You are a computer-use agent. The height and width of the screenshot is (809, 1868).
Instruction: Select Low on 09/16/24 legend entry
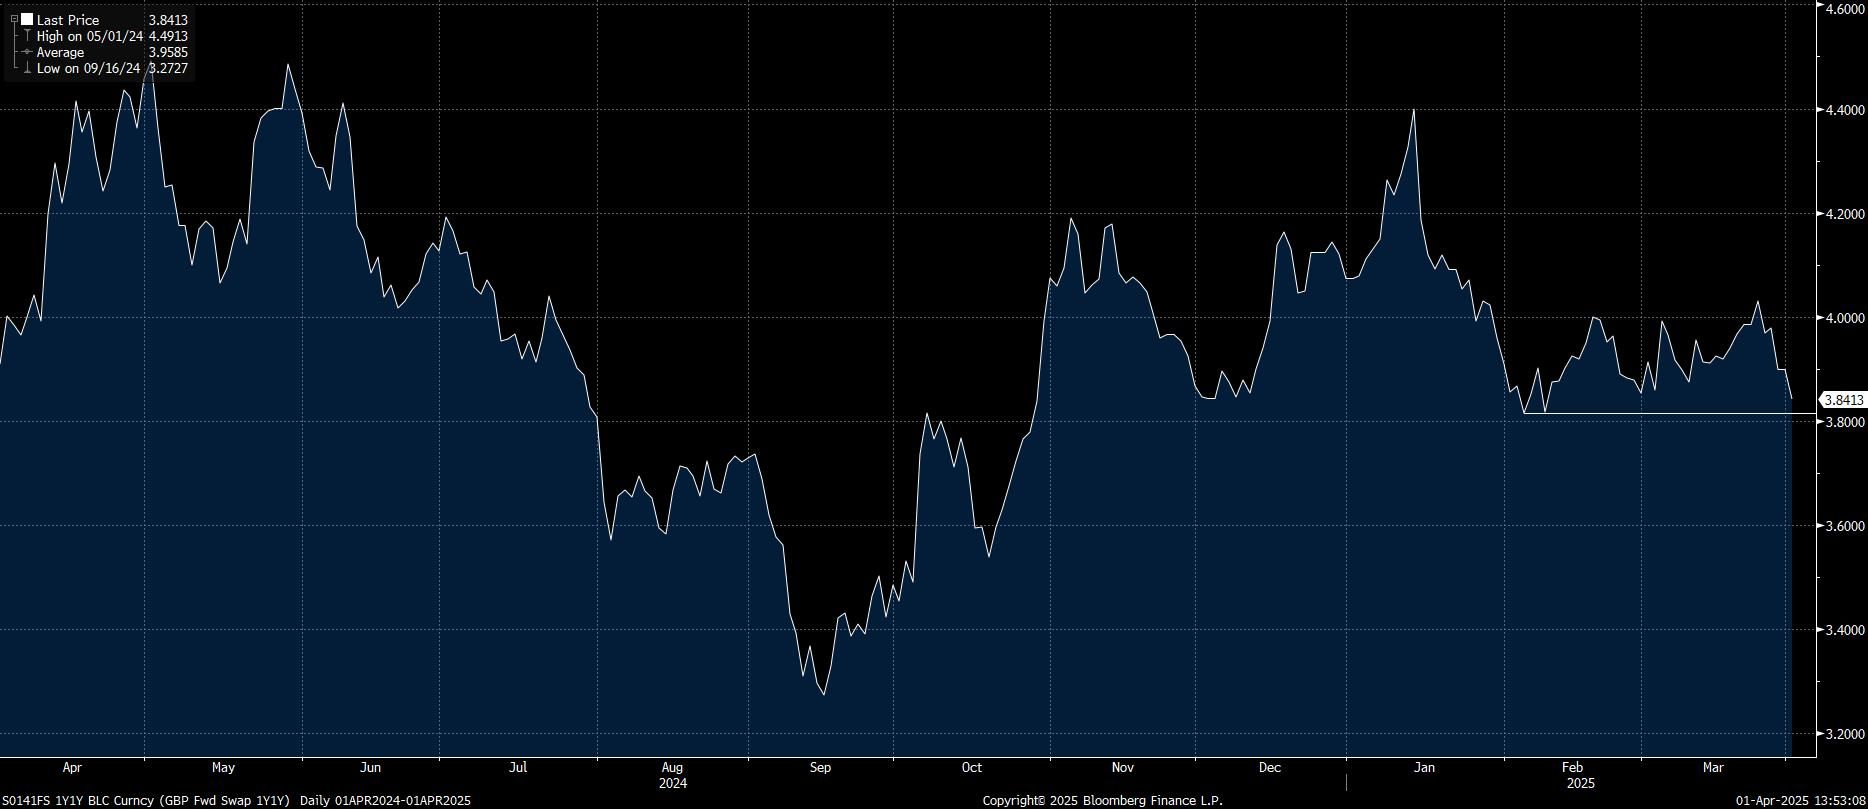tap(88, 68)
